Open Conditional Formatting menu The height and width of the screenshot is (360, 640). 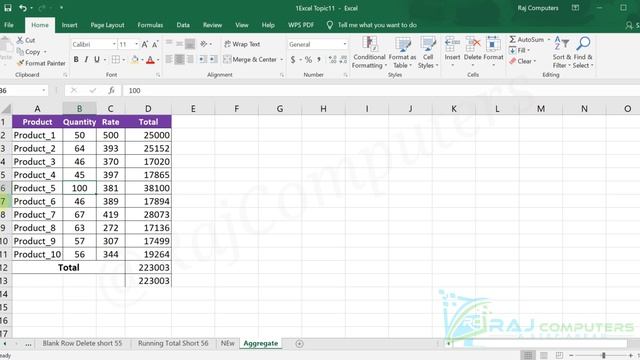pyautogui.click(x=369, y=53)
